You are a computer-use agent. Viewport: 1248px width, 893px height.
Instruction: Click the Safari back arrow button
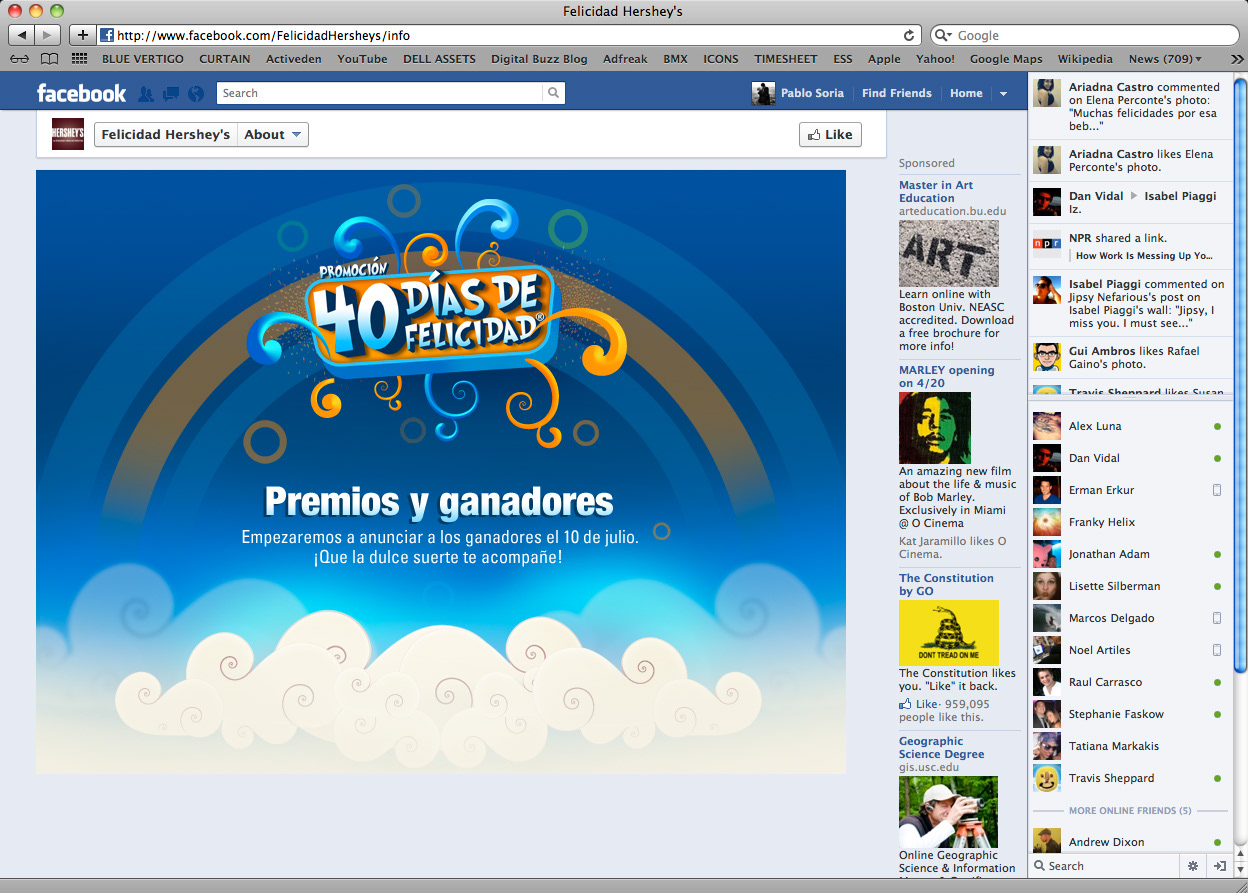(x=21, y=35)
